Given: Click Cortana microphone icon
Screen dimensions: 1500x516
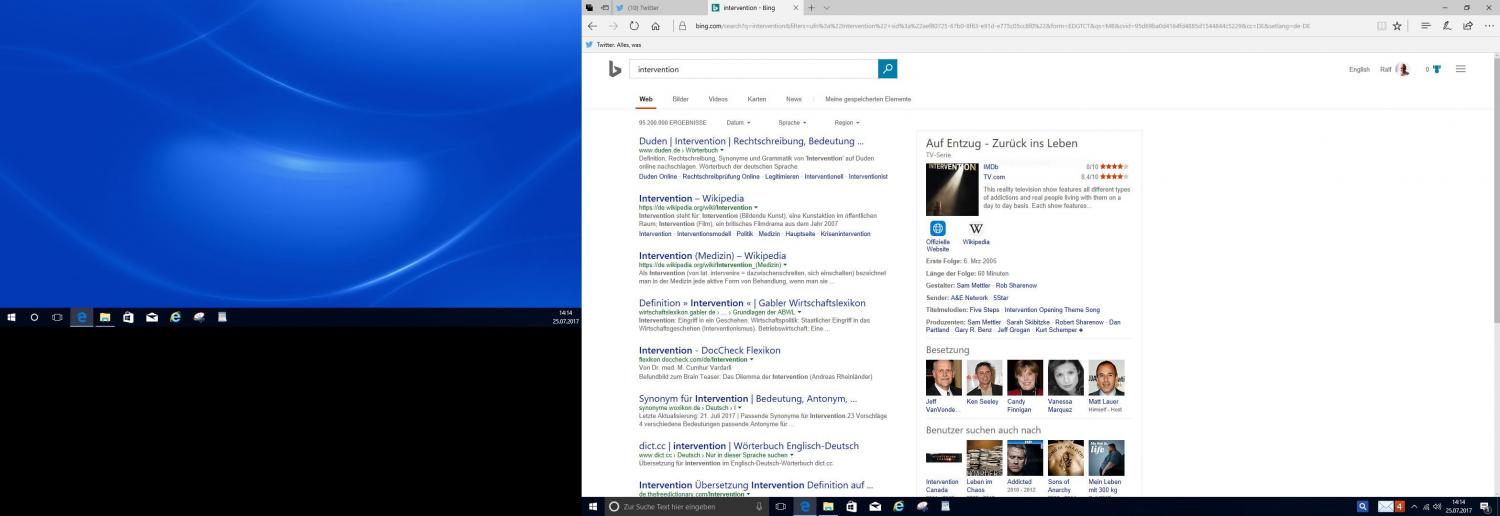Looking at the screenshot, I should [x=759, y=507].
